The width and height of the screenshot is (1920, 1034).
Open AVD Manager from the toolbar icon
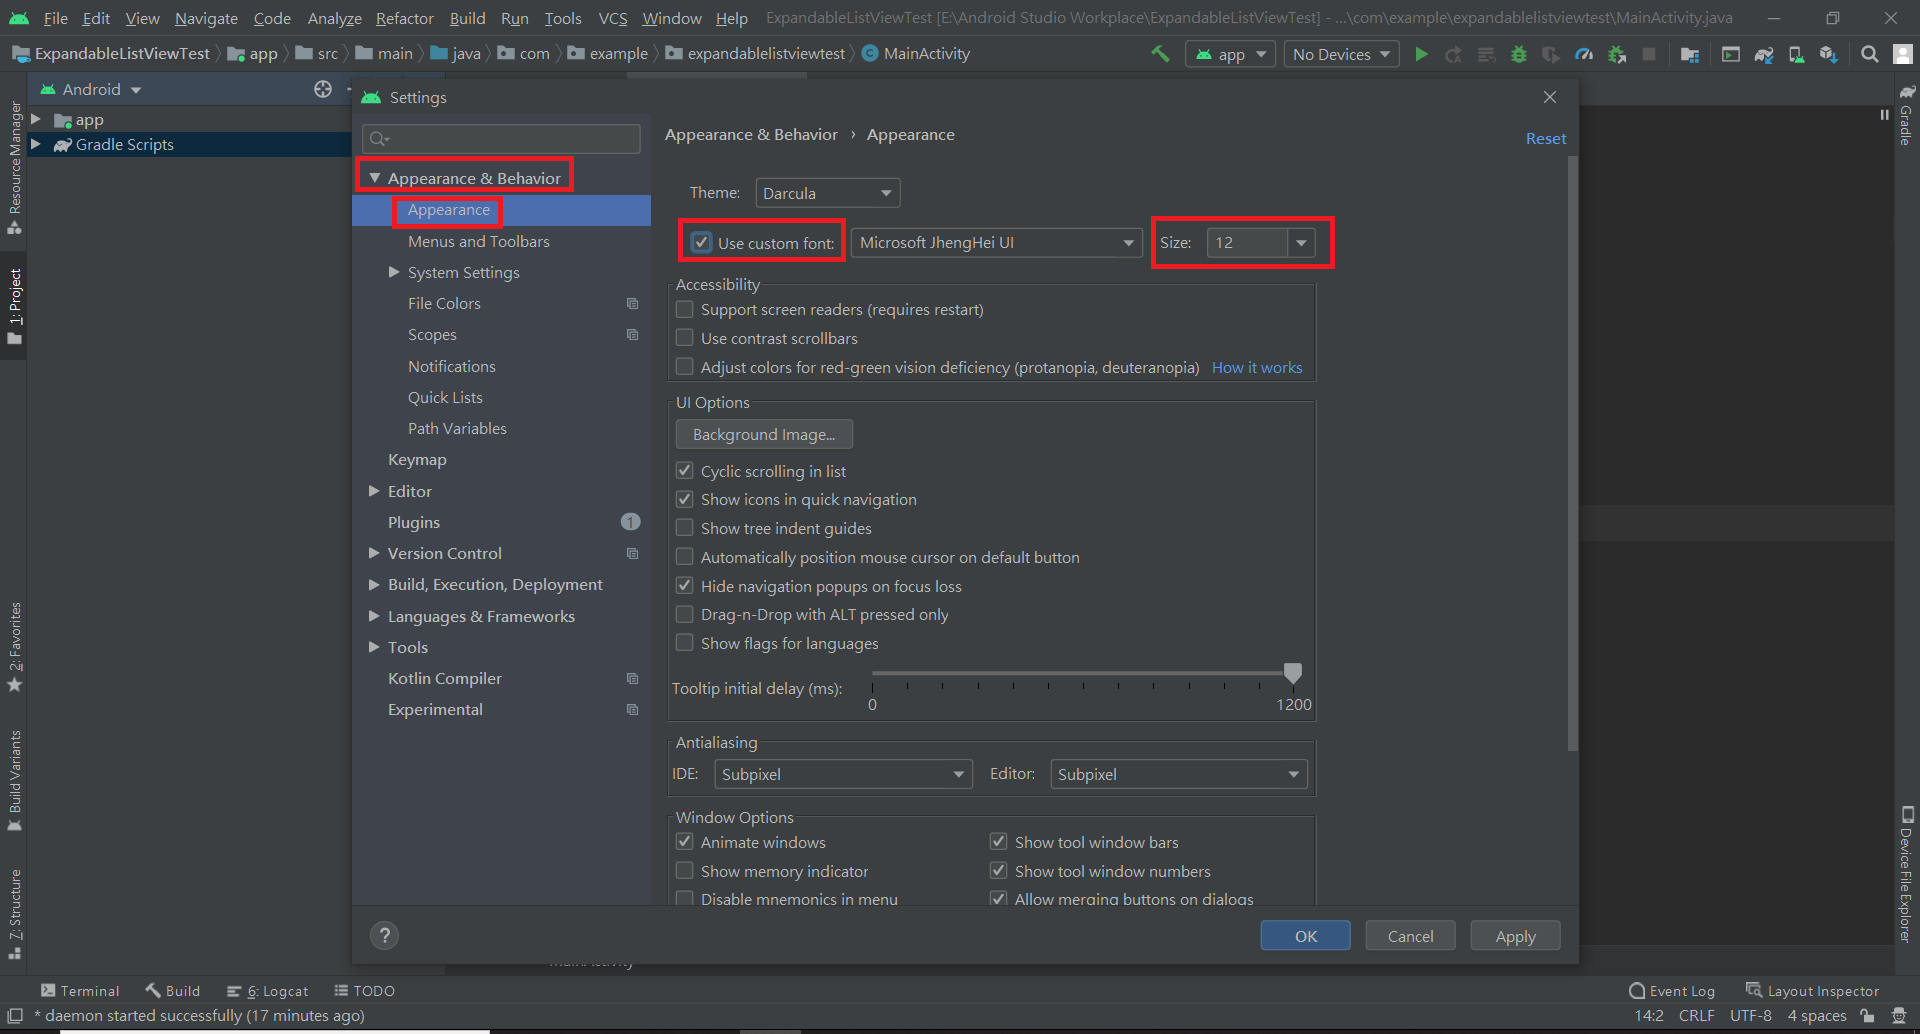(1796, 54)
